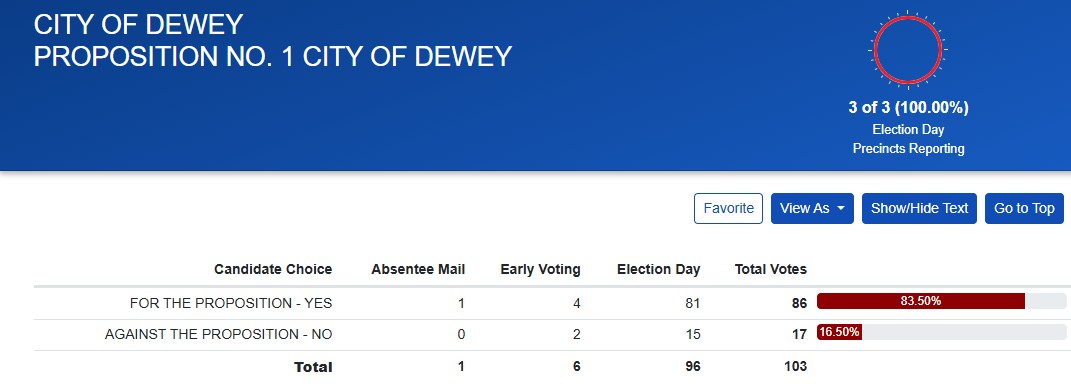Click the YES total votes value 86

pos(799,303)
